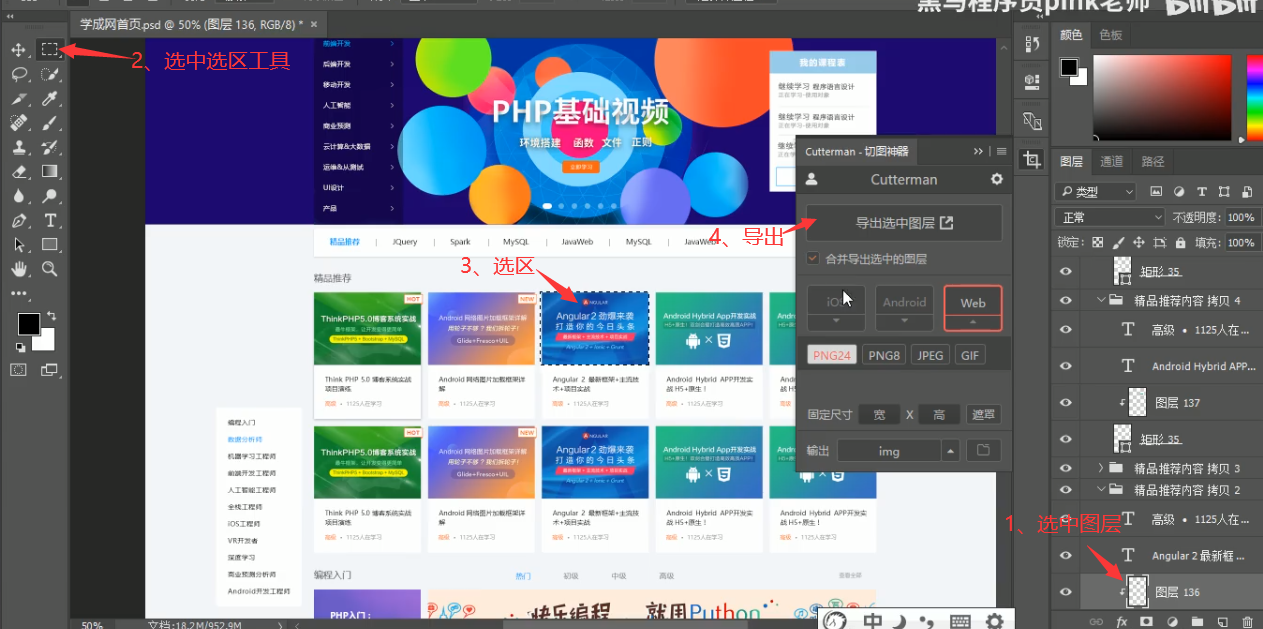The image size is (1263, 629).
Task: Open the History panel icon
Action: [1033, 42]
